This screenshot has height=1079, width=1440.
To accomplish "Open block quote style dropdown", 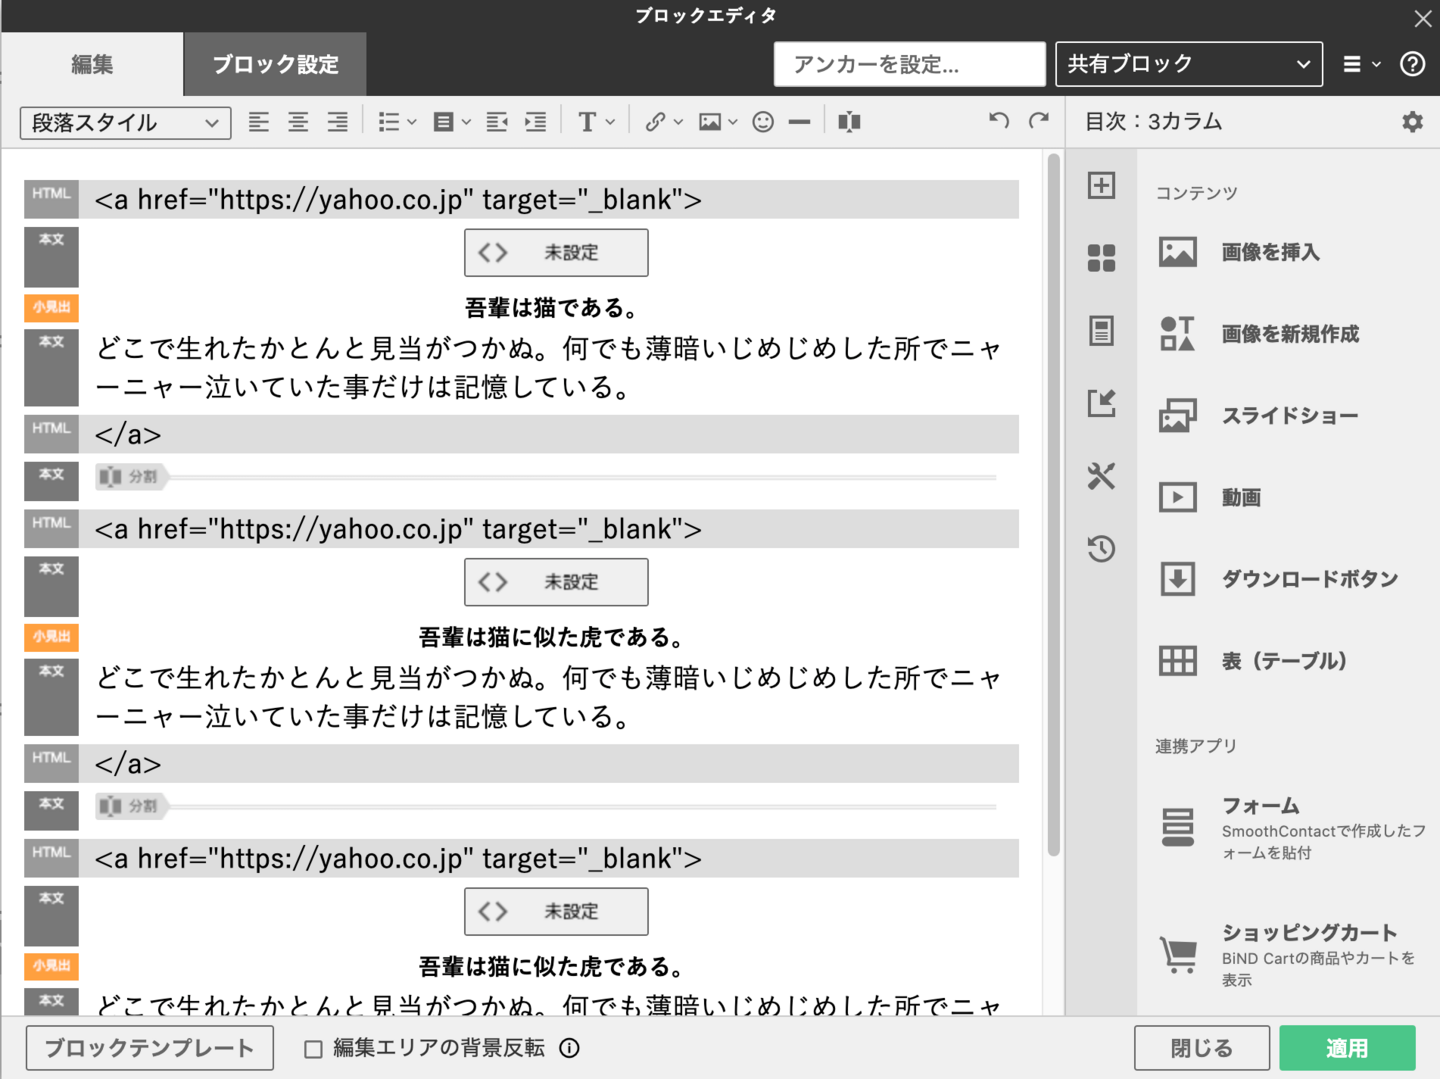I will tap(452, 122).
